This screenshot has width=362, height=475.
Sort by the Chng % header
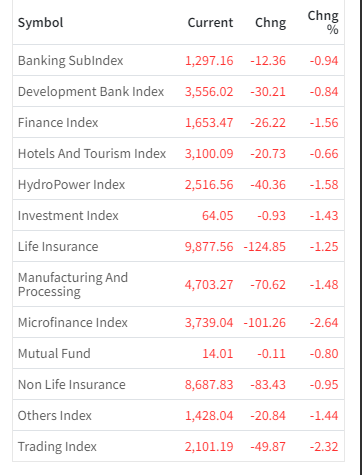click(x=323, y=22)
